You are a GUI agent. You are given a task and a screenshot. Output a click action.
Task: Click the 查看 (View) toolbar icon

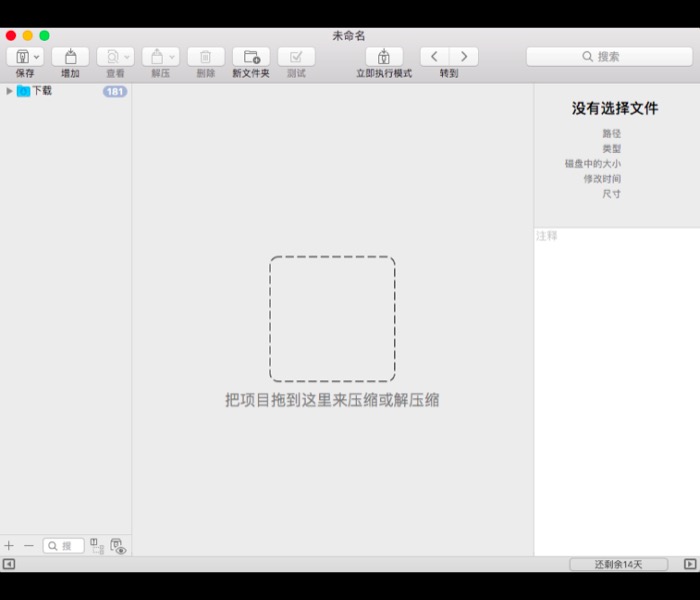(110, 57)
